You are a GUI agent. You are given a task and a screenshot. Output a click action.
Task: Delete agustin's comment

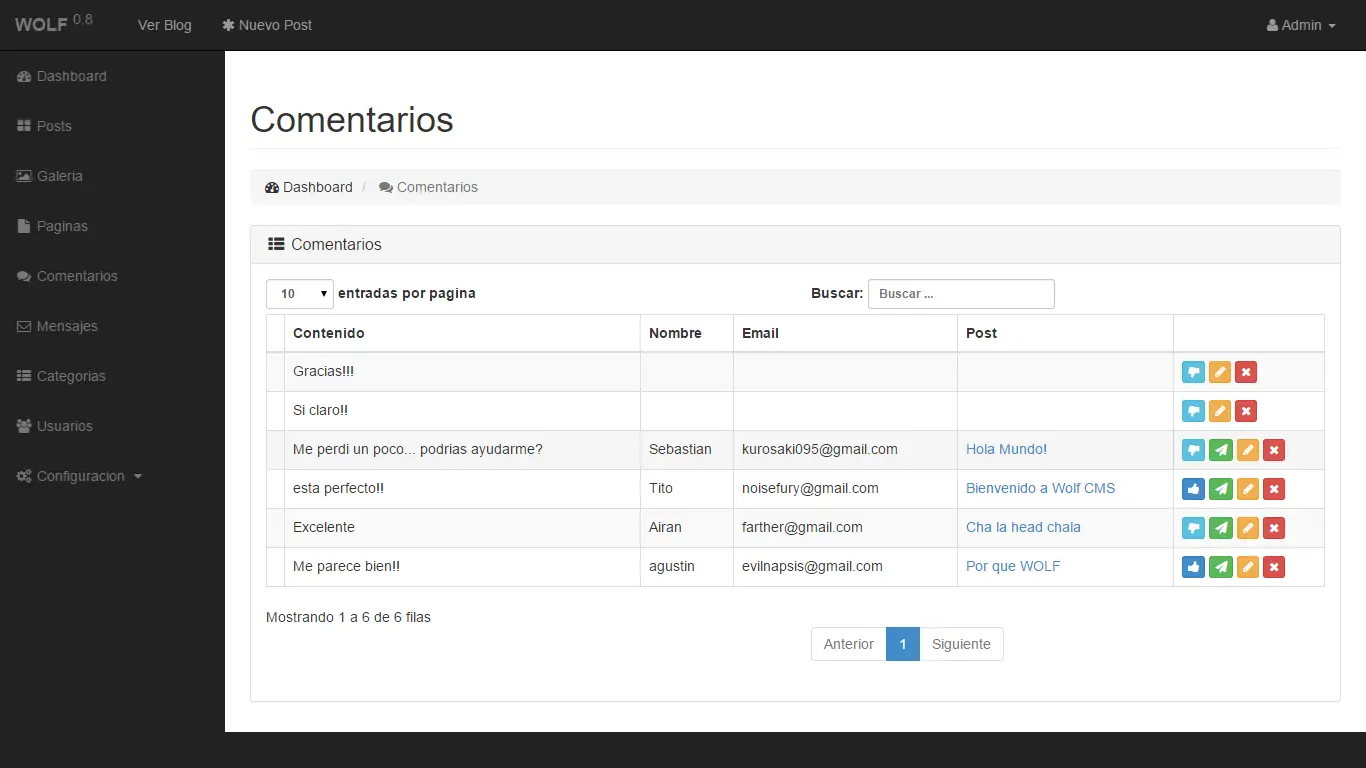coord(1274,567)
